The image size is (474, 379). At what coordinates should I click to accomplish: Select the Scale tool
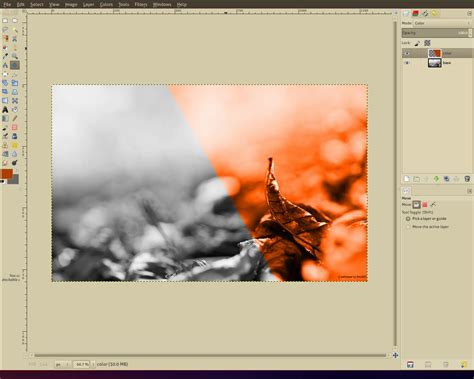pos(15,83)
